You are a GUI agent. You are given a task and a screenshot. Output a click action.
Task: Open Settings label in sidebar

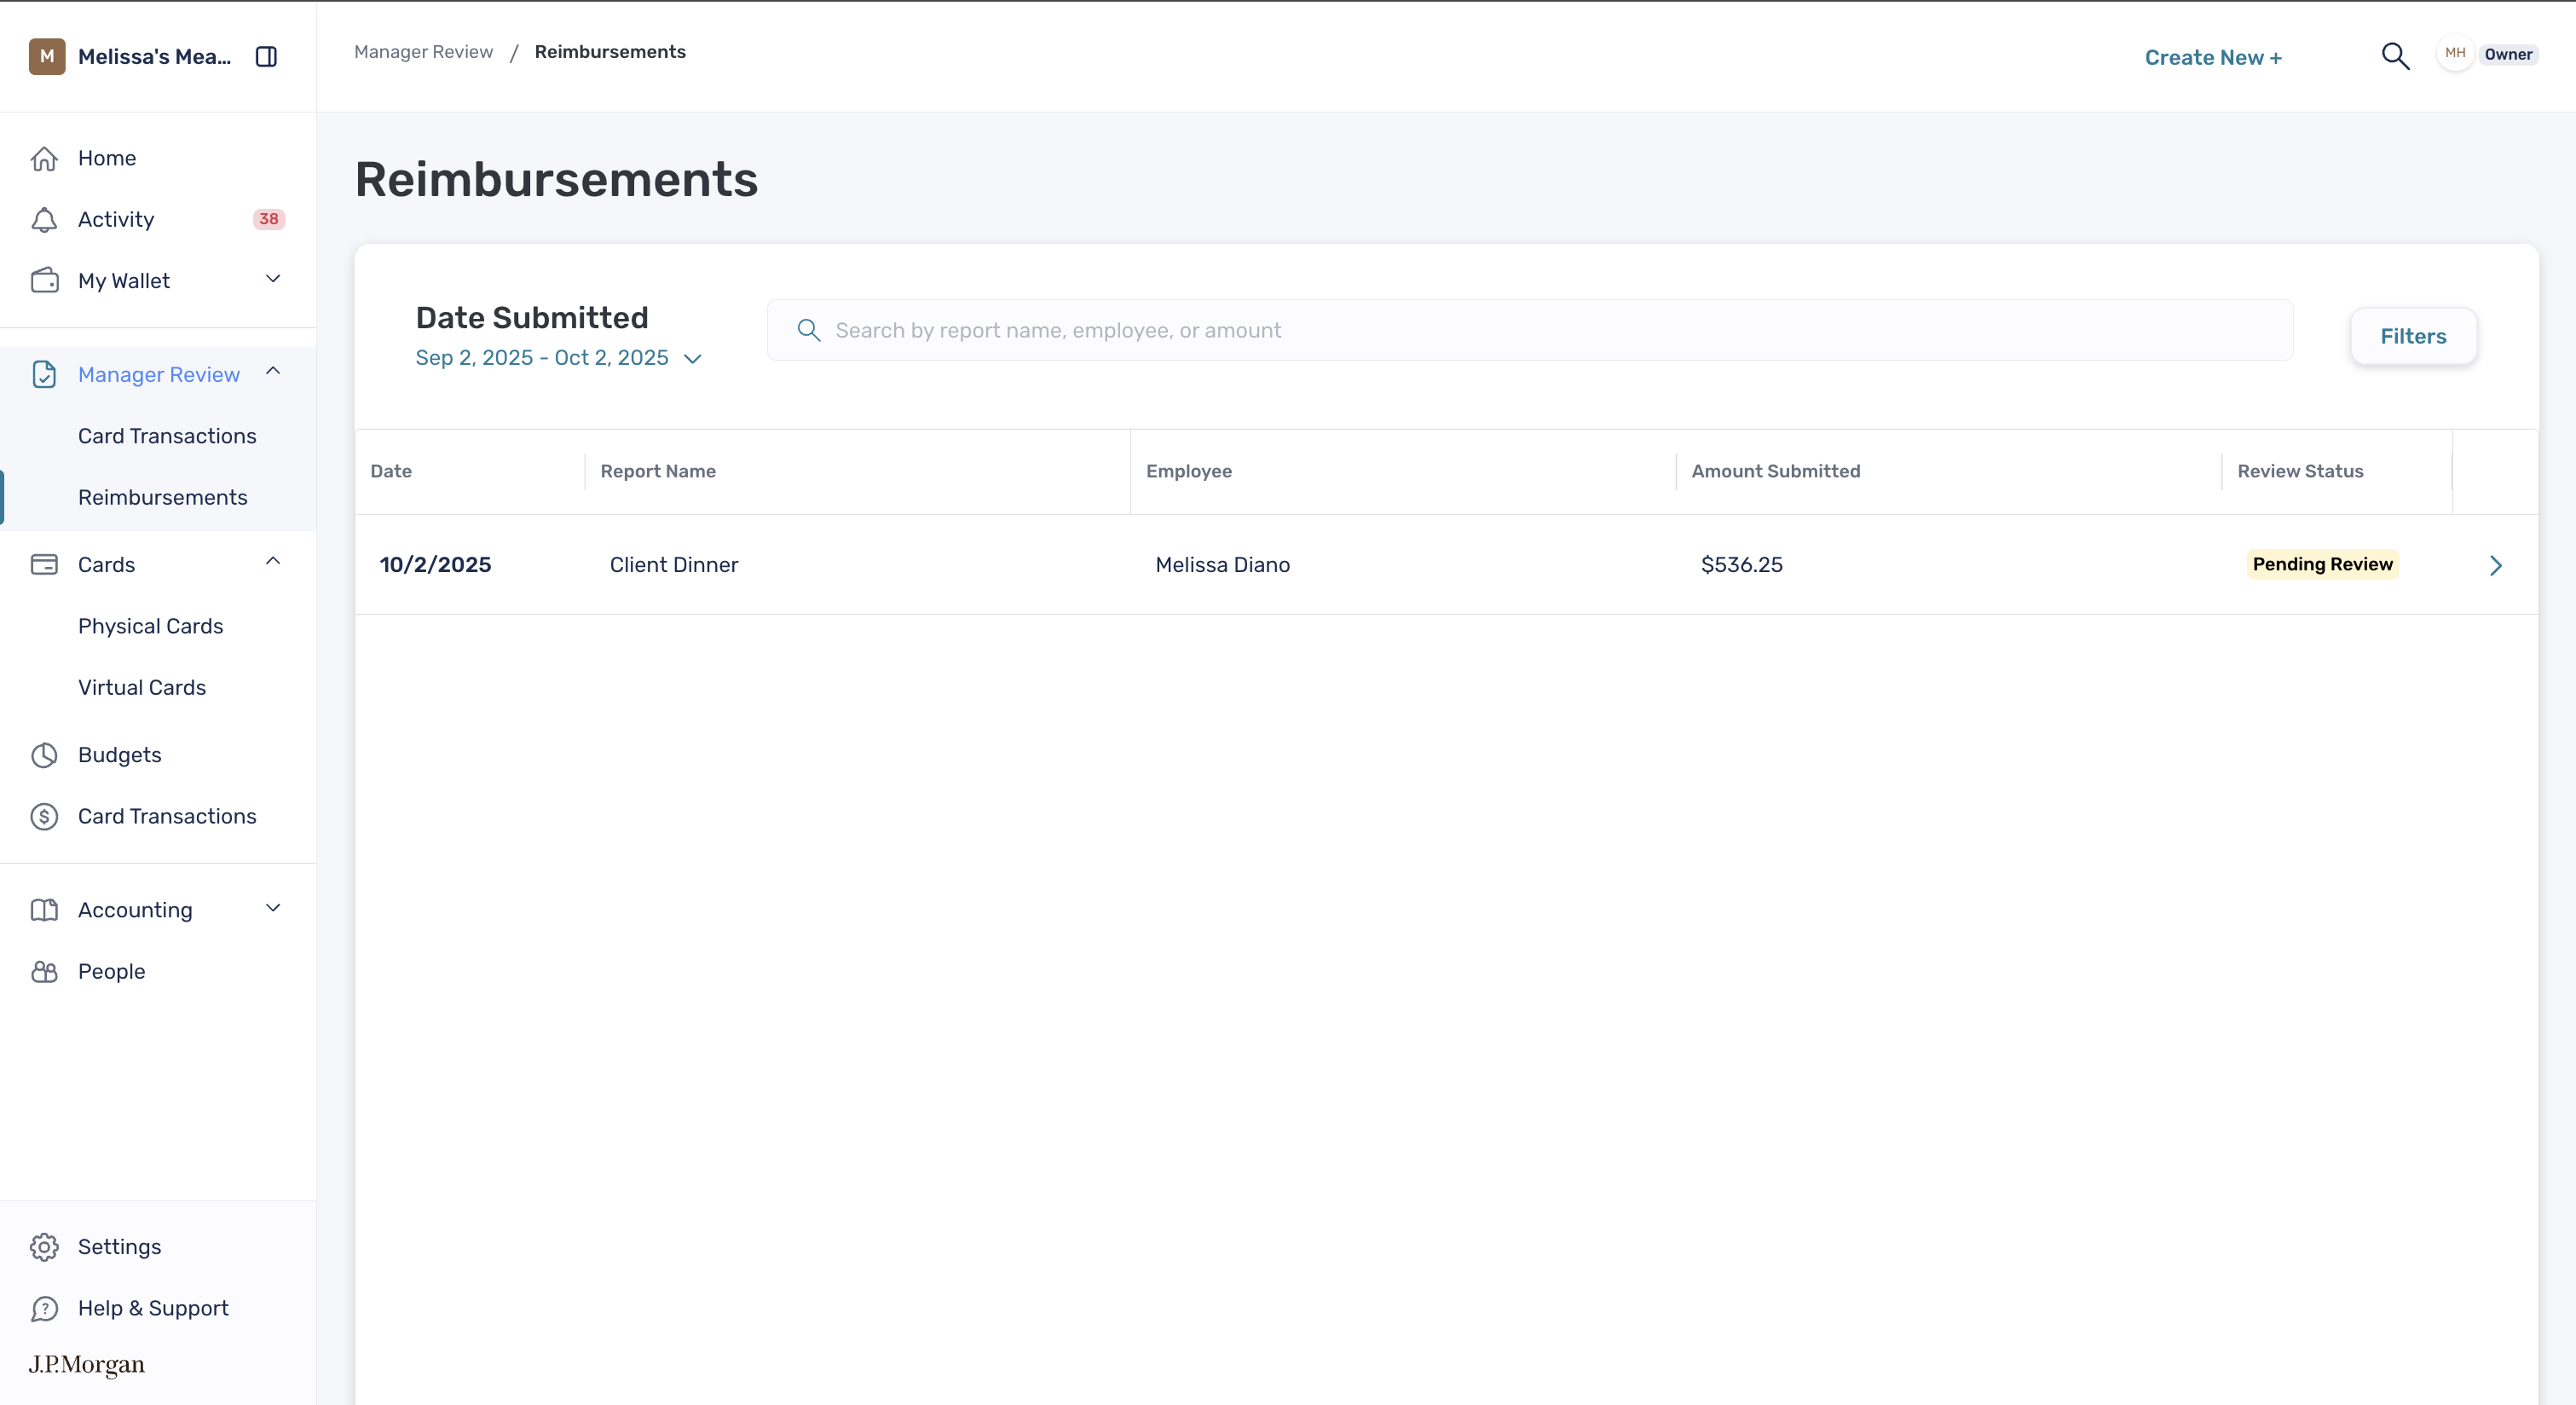120,1247
